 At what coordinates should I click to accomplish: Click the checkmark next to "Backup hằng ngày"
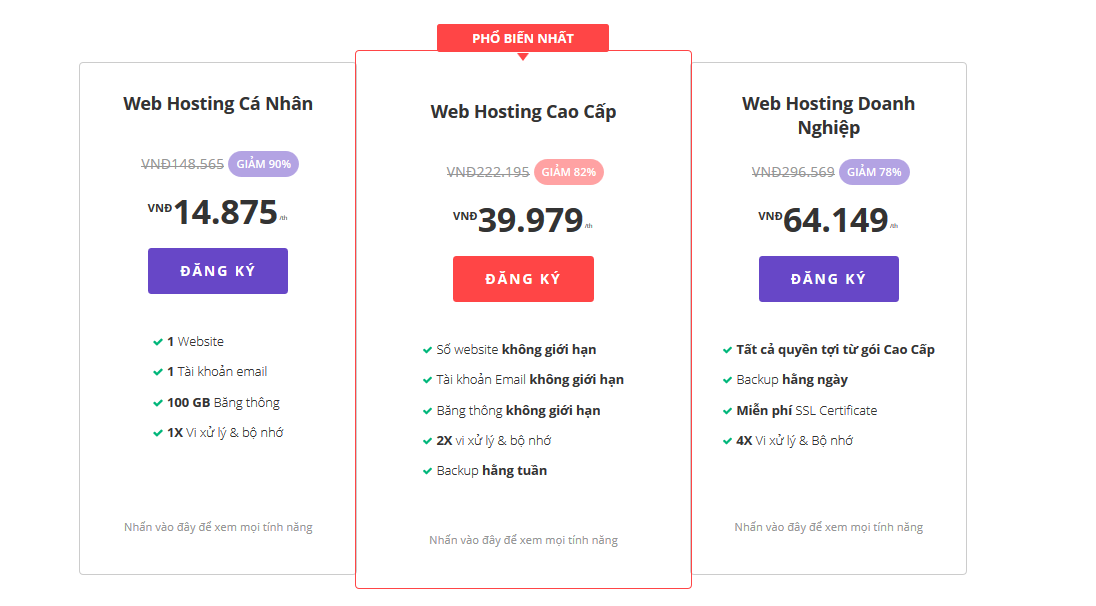(x=726, y=379)
